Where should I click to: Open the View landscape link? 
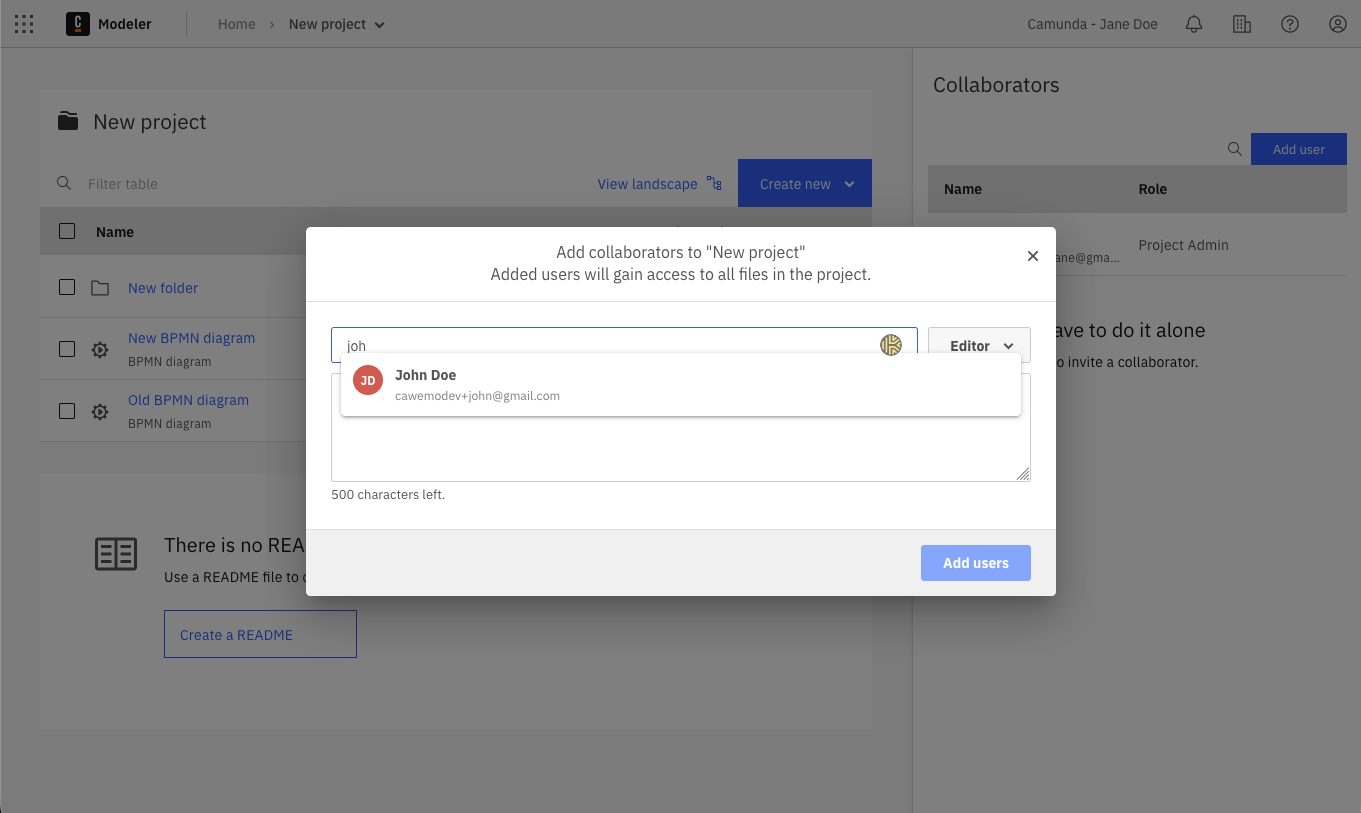(658, 183)
